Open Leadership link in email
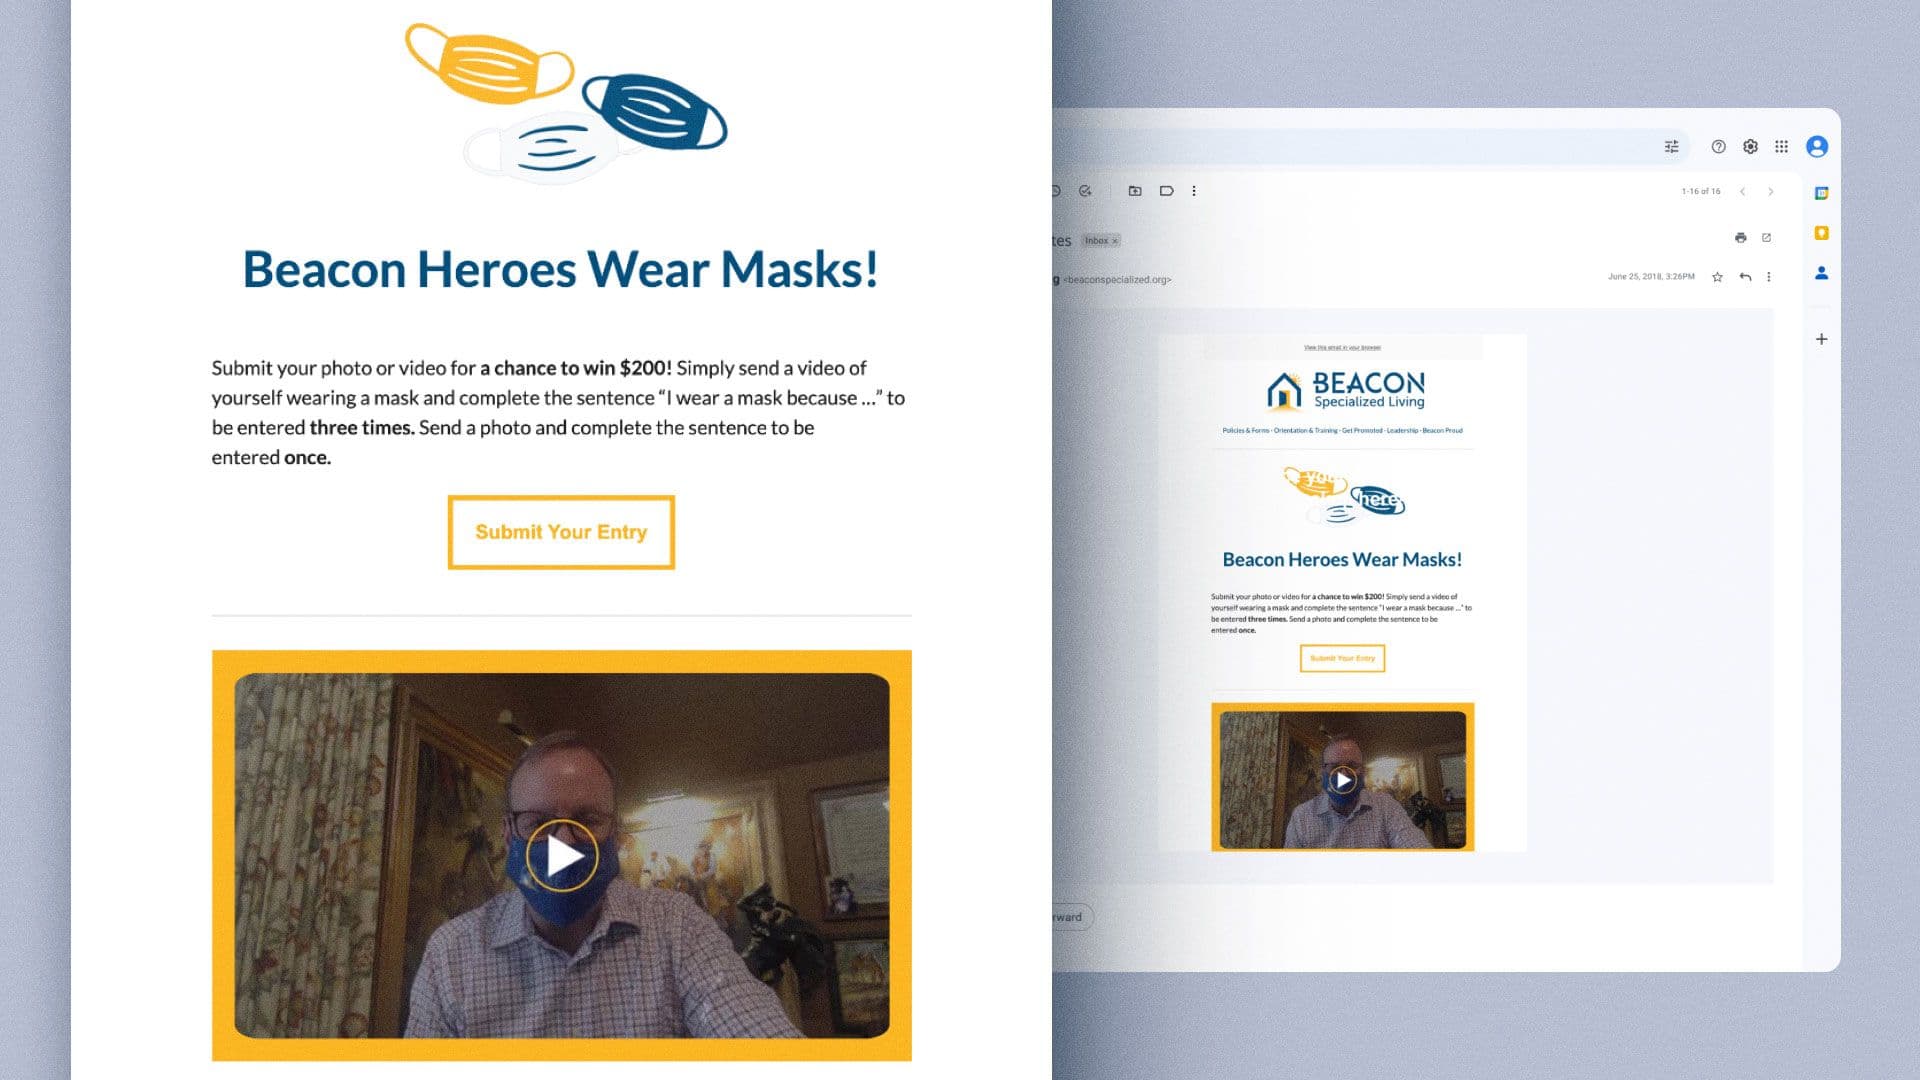1920x1080 pixels. (x=1402, y=431)
